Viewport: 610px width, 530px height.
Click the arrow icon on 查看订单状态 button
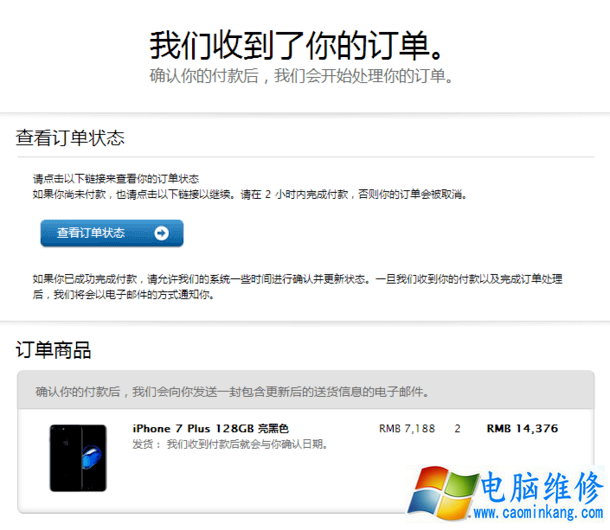161,233
